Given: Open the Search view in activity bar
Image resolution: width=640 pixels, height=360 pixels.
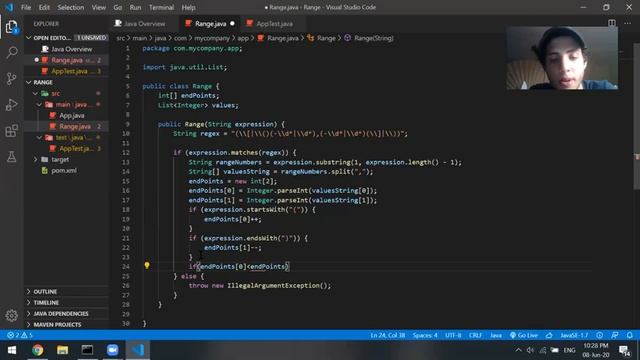Looking at the screenshot, I should point(11,52).
